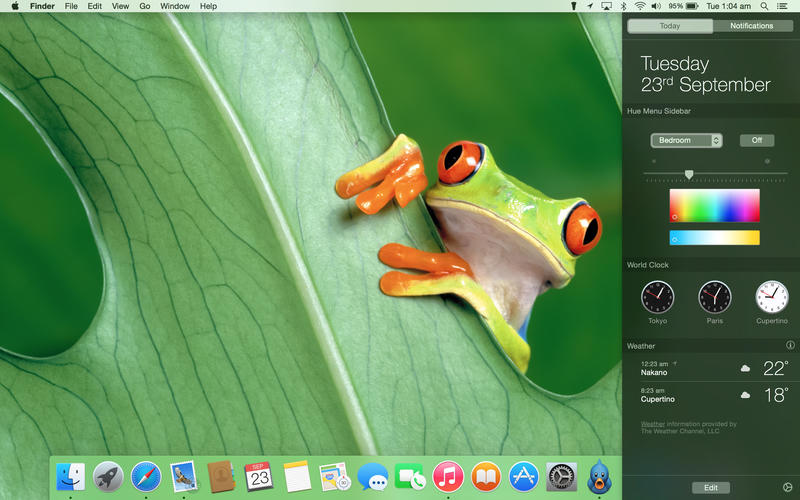Image resolution: width=800 pixels, height=500 pixels.
Task: Toggle the Hue light Off button
Action: click(756, 140)
